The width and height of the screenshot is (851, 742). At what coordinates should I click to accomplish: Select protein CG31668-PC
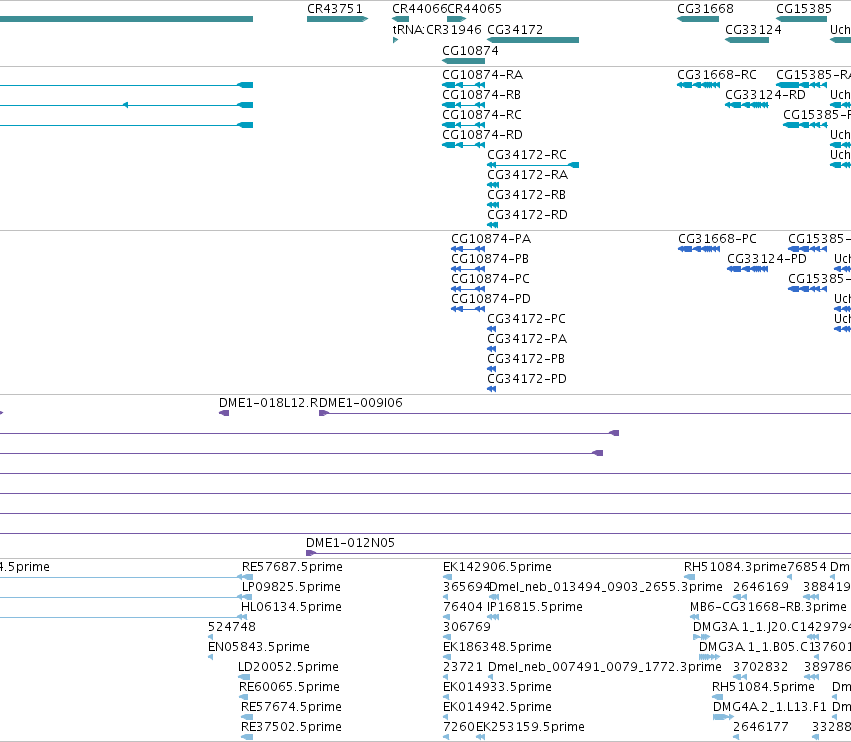(717, 239)
